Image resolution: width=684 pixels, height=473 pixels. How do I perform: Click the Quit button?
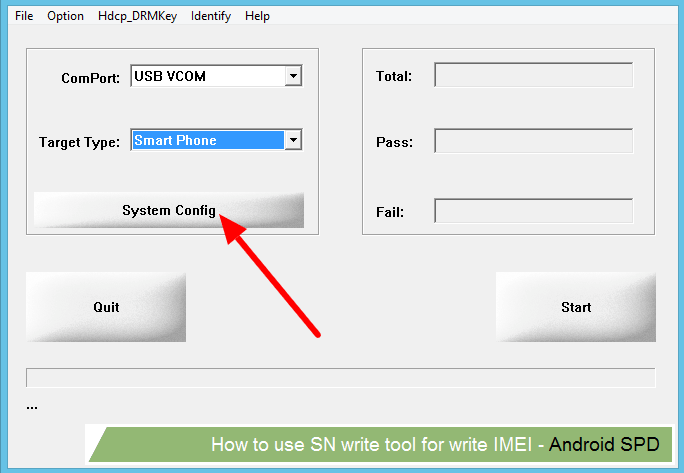click(x=106, y=307)
